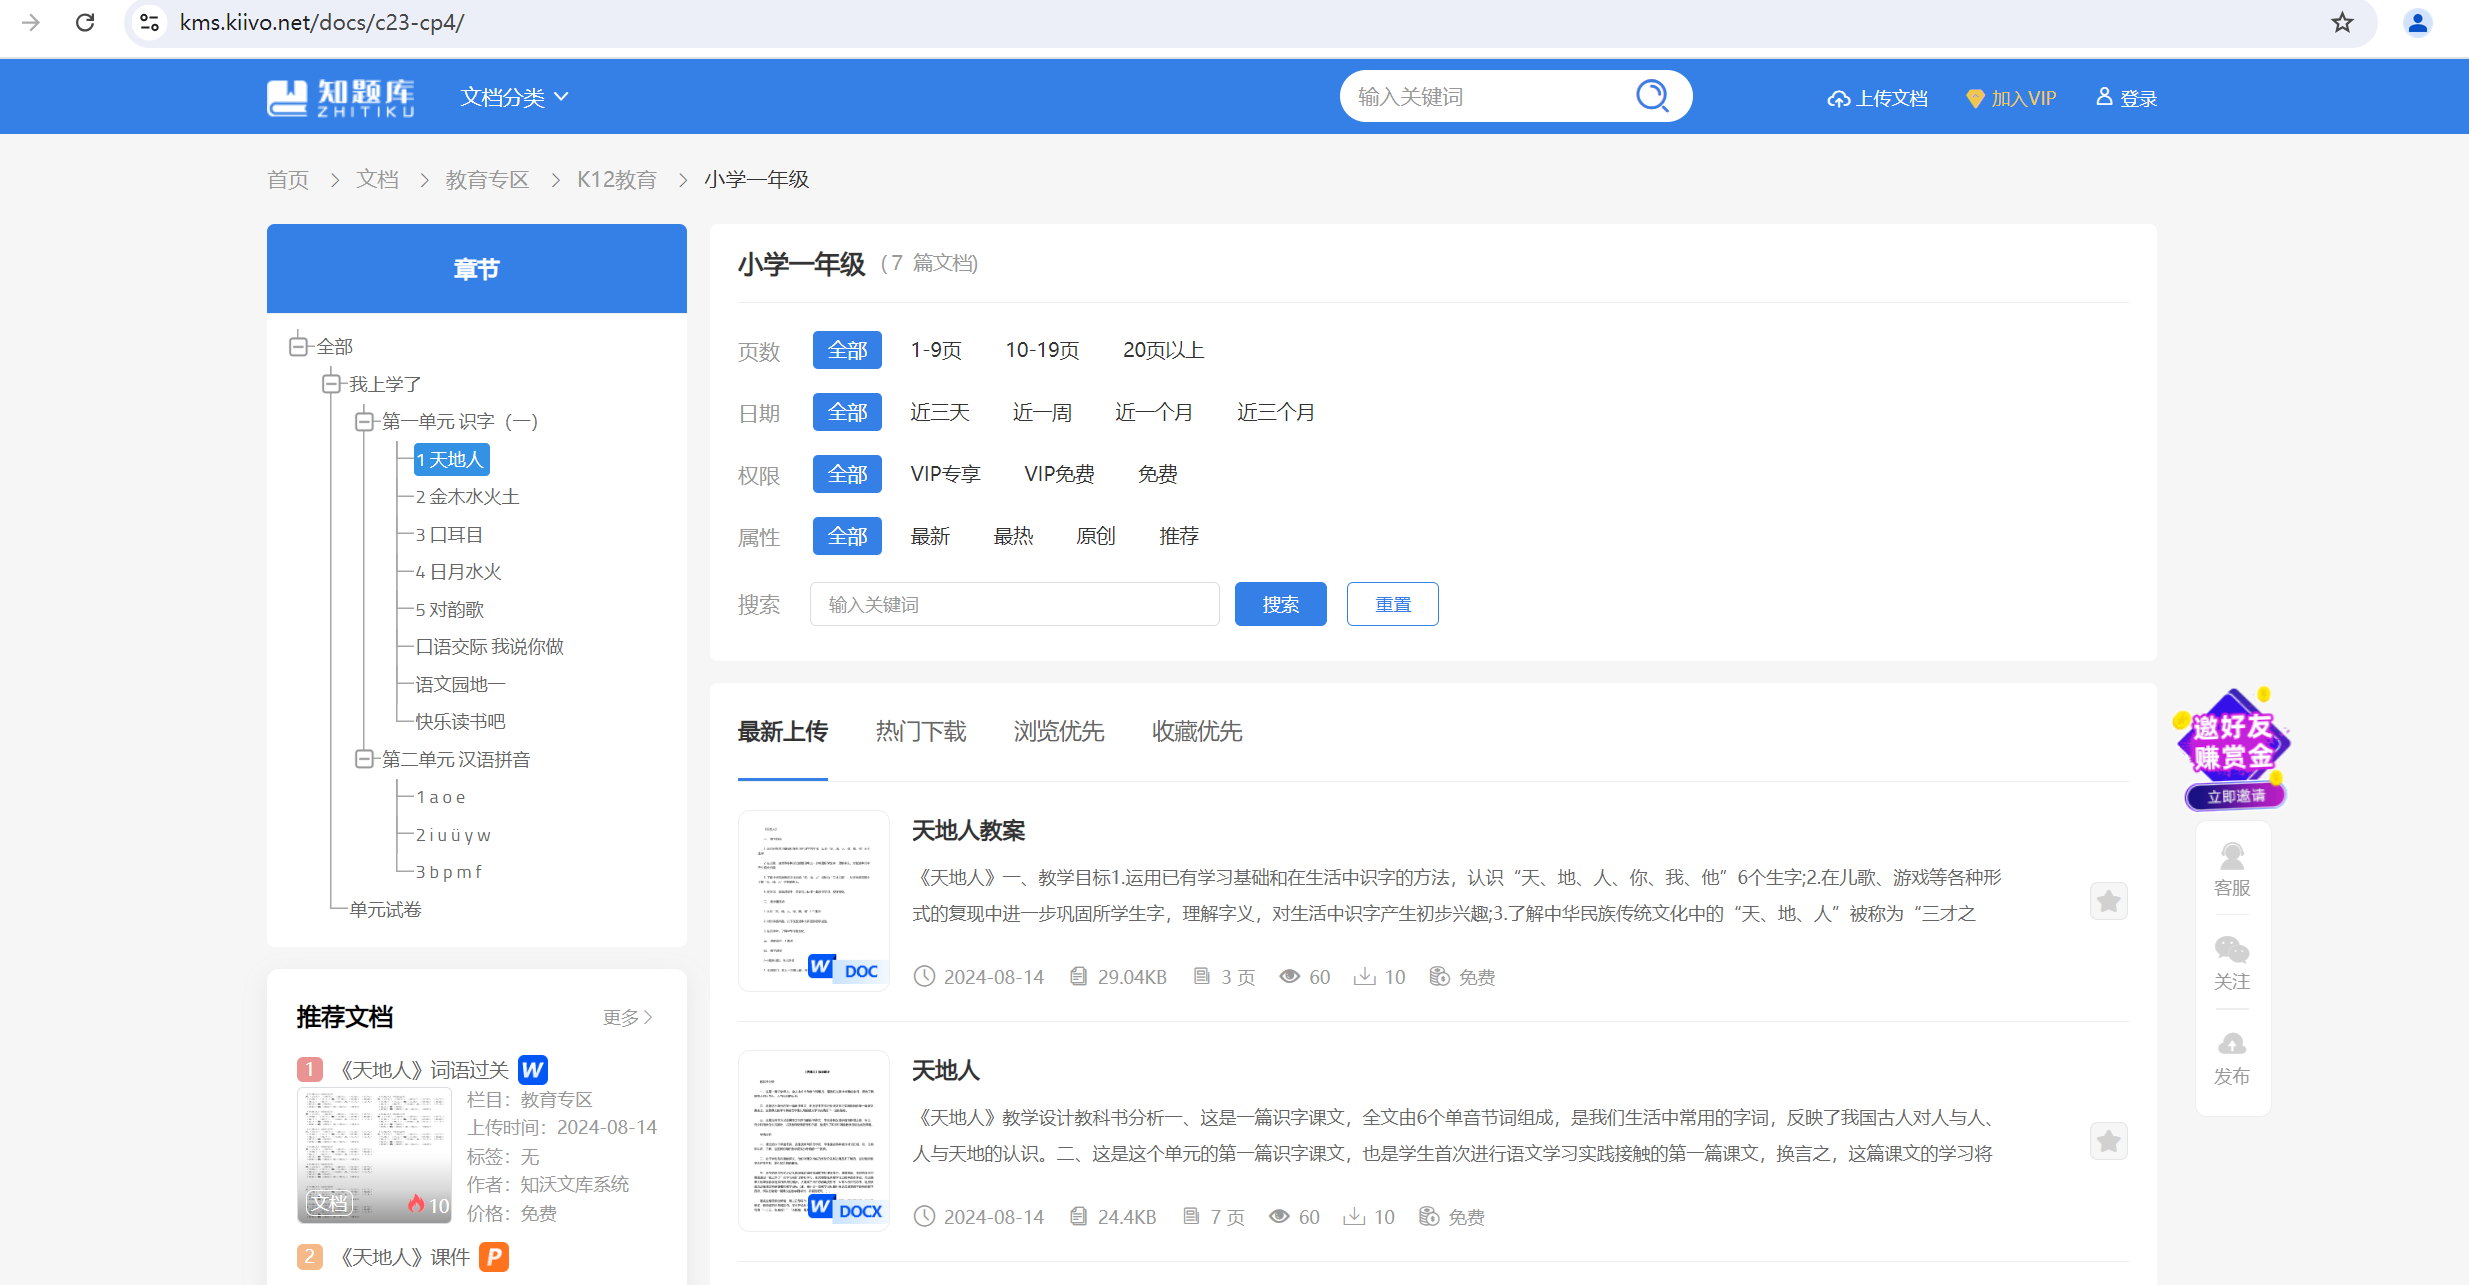The height and width of the screenshot is (1285, 2469).
Task: Open 天地人教案 document title
Action: [x=968, y=830]
